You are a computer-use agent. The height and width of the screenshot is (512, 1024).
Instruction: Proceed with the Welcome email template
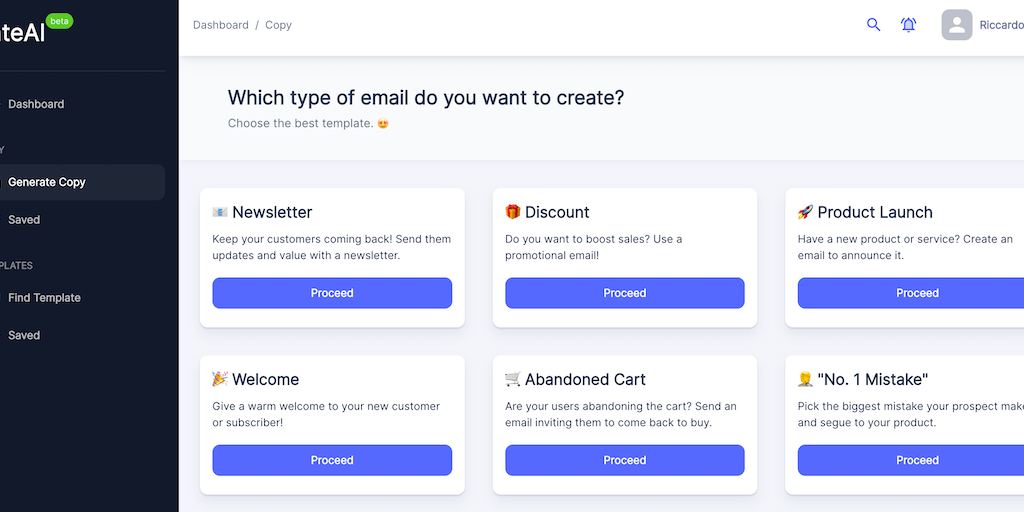point(332,460)
